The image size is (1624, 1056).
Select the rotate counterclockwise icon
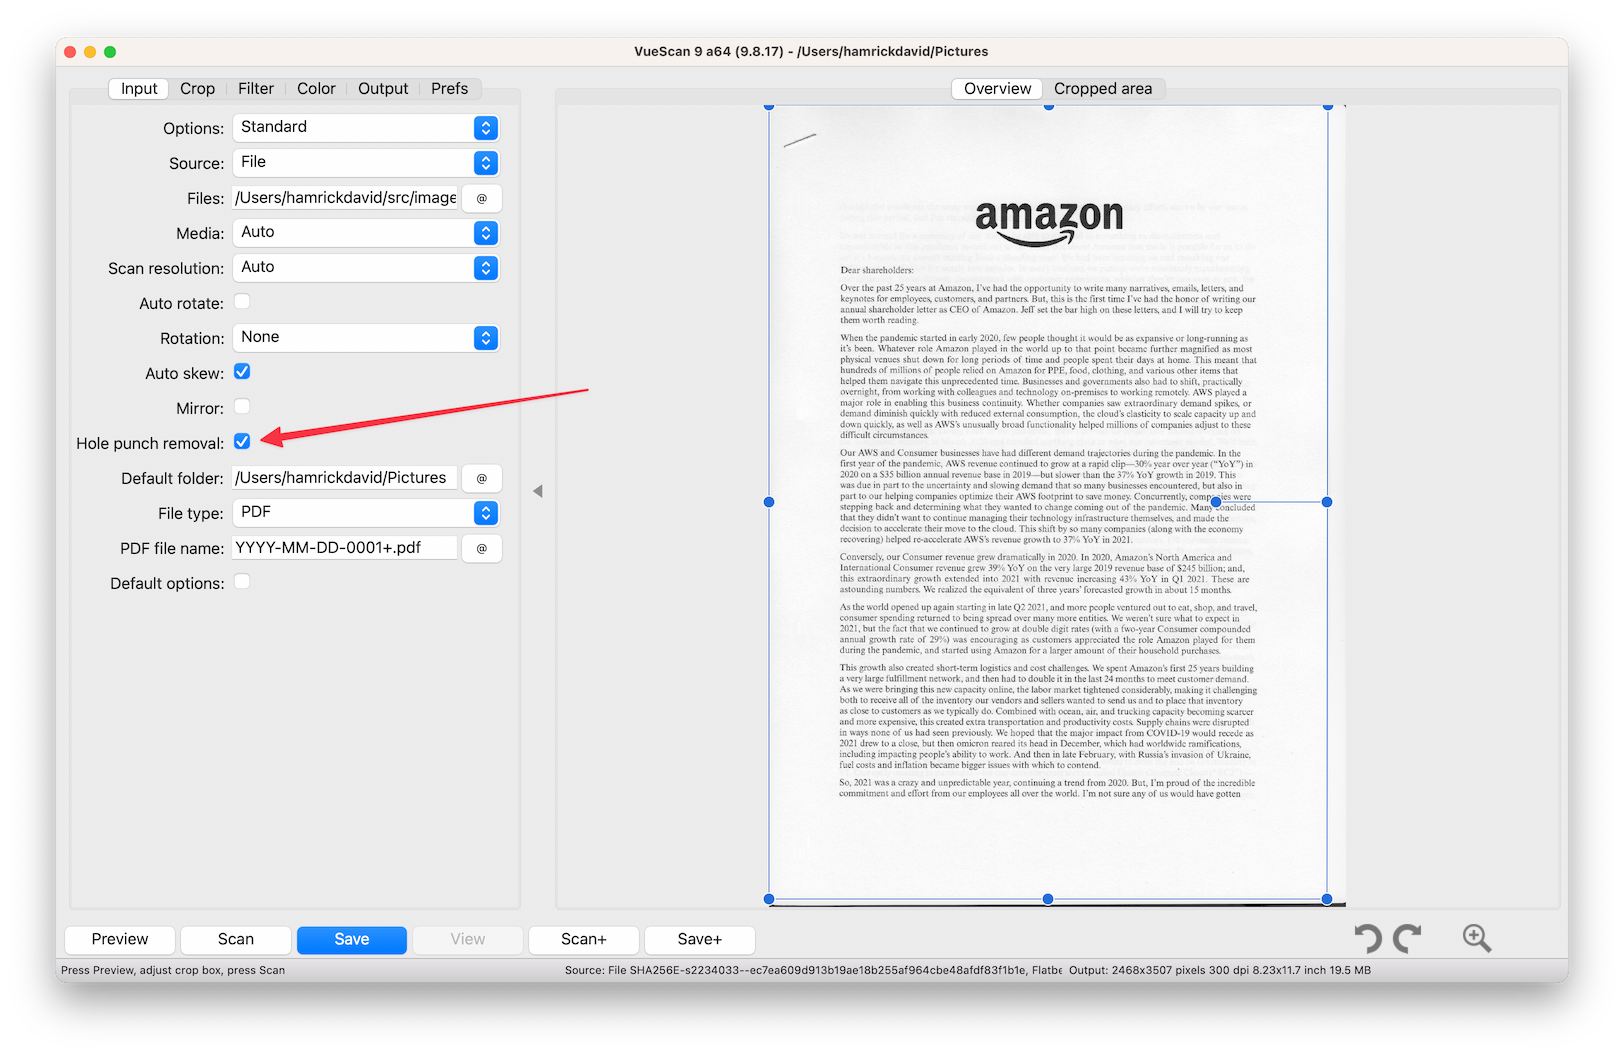click(1369, 938)
